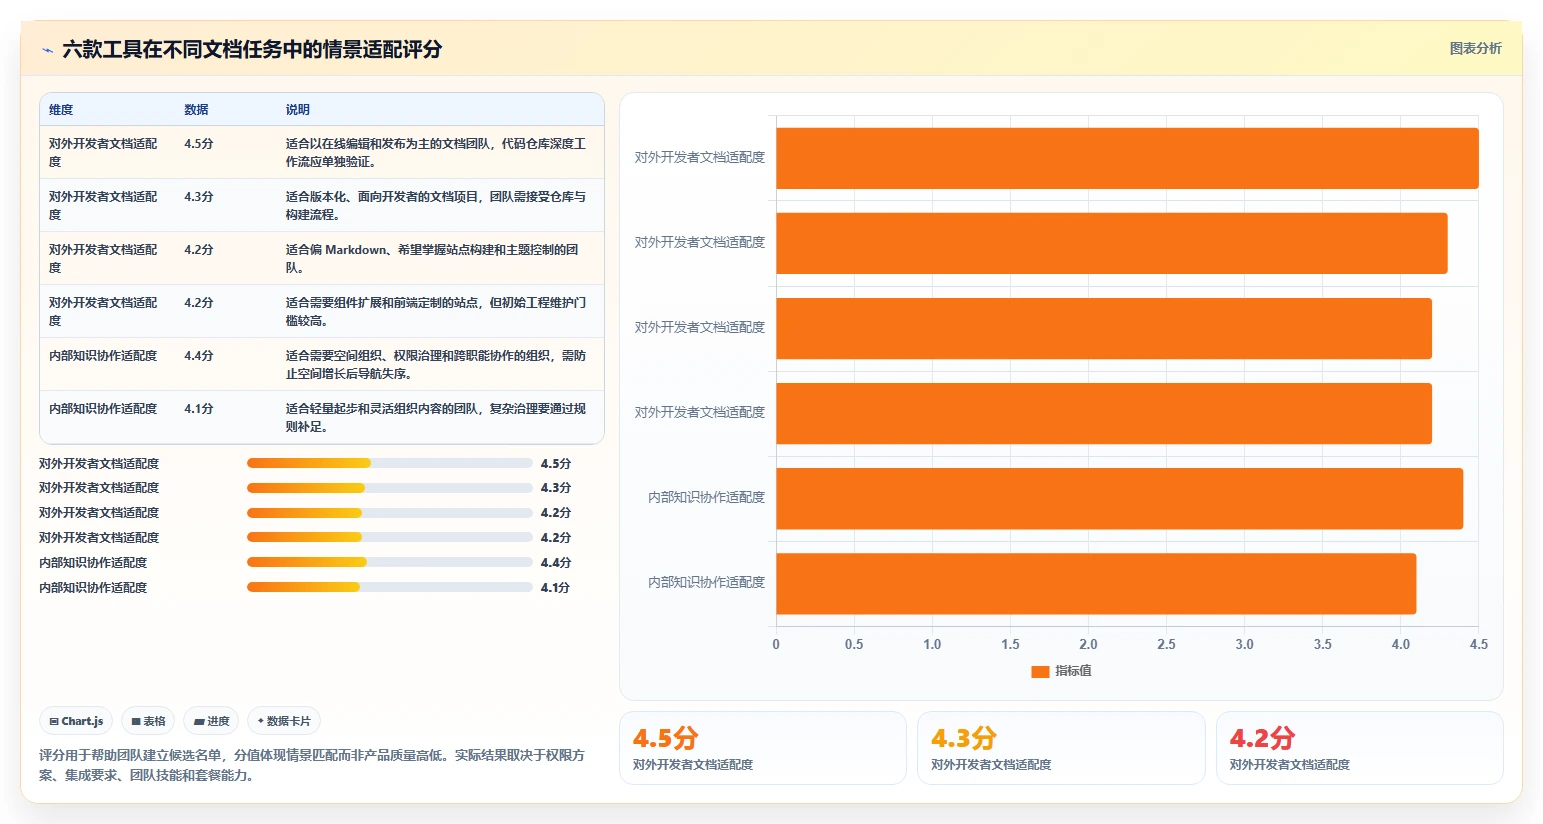Viewport: 1543px width, 824px height.
Task: Click the square icon on the 表格 tag
Action: coord(136,721)
